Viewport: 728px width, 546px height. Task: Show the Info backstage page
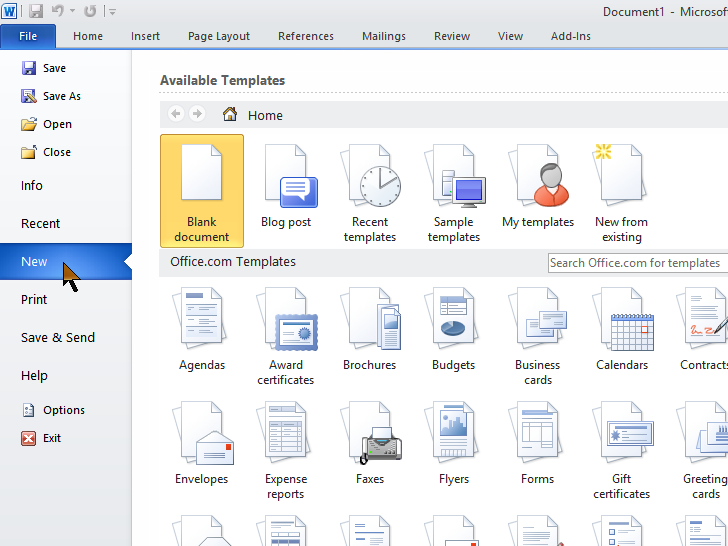pyautogui.click(x=32, y=186)
